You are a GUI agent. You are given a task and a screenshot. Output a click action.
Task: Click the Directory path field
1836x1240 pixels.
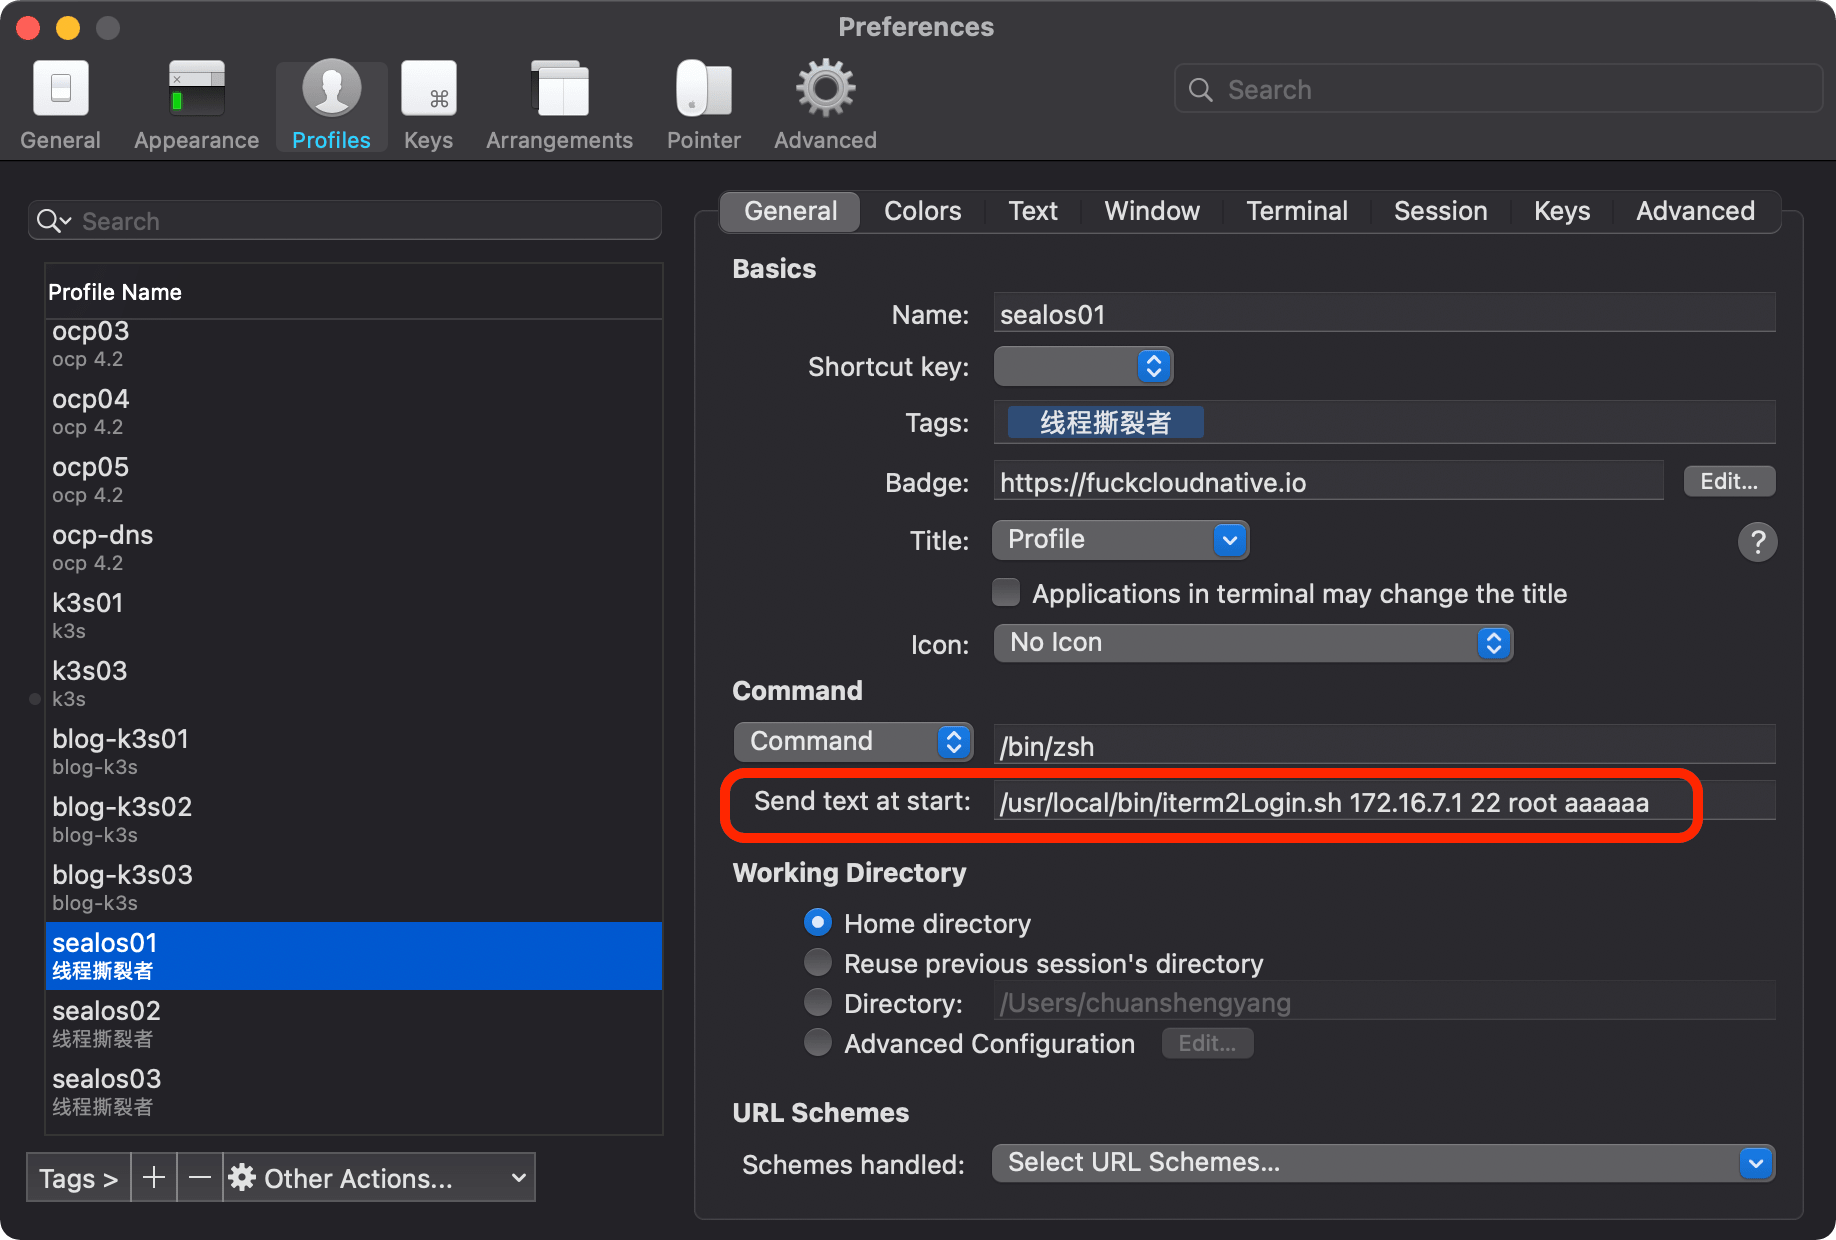(1385, 1002)
